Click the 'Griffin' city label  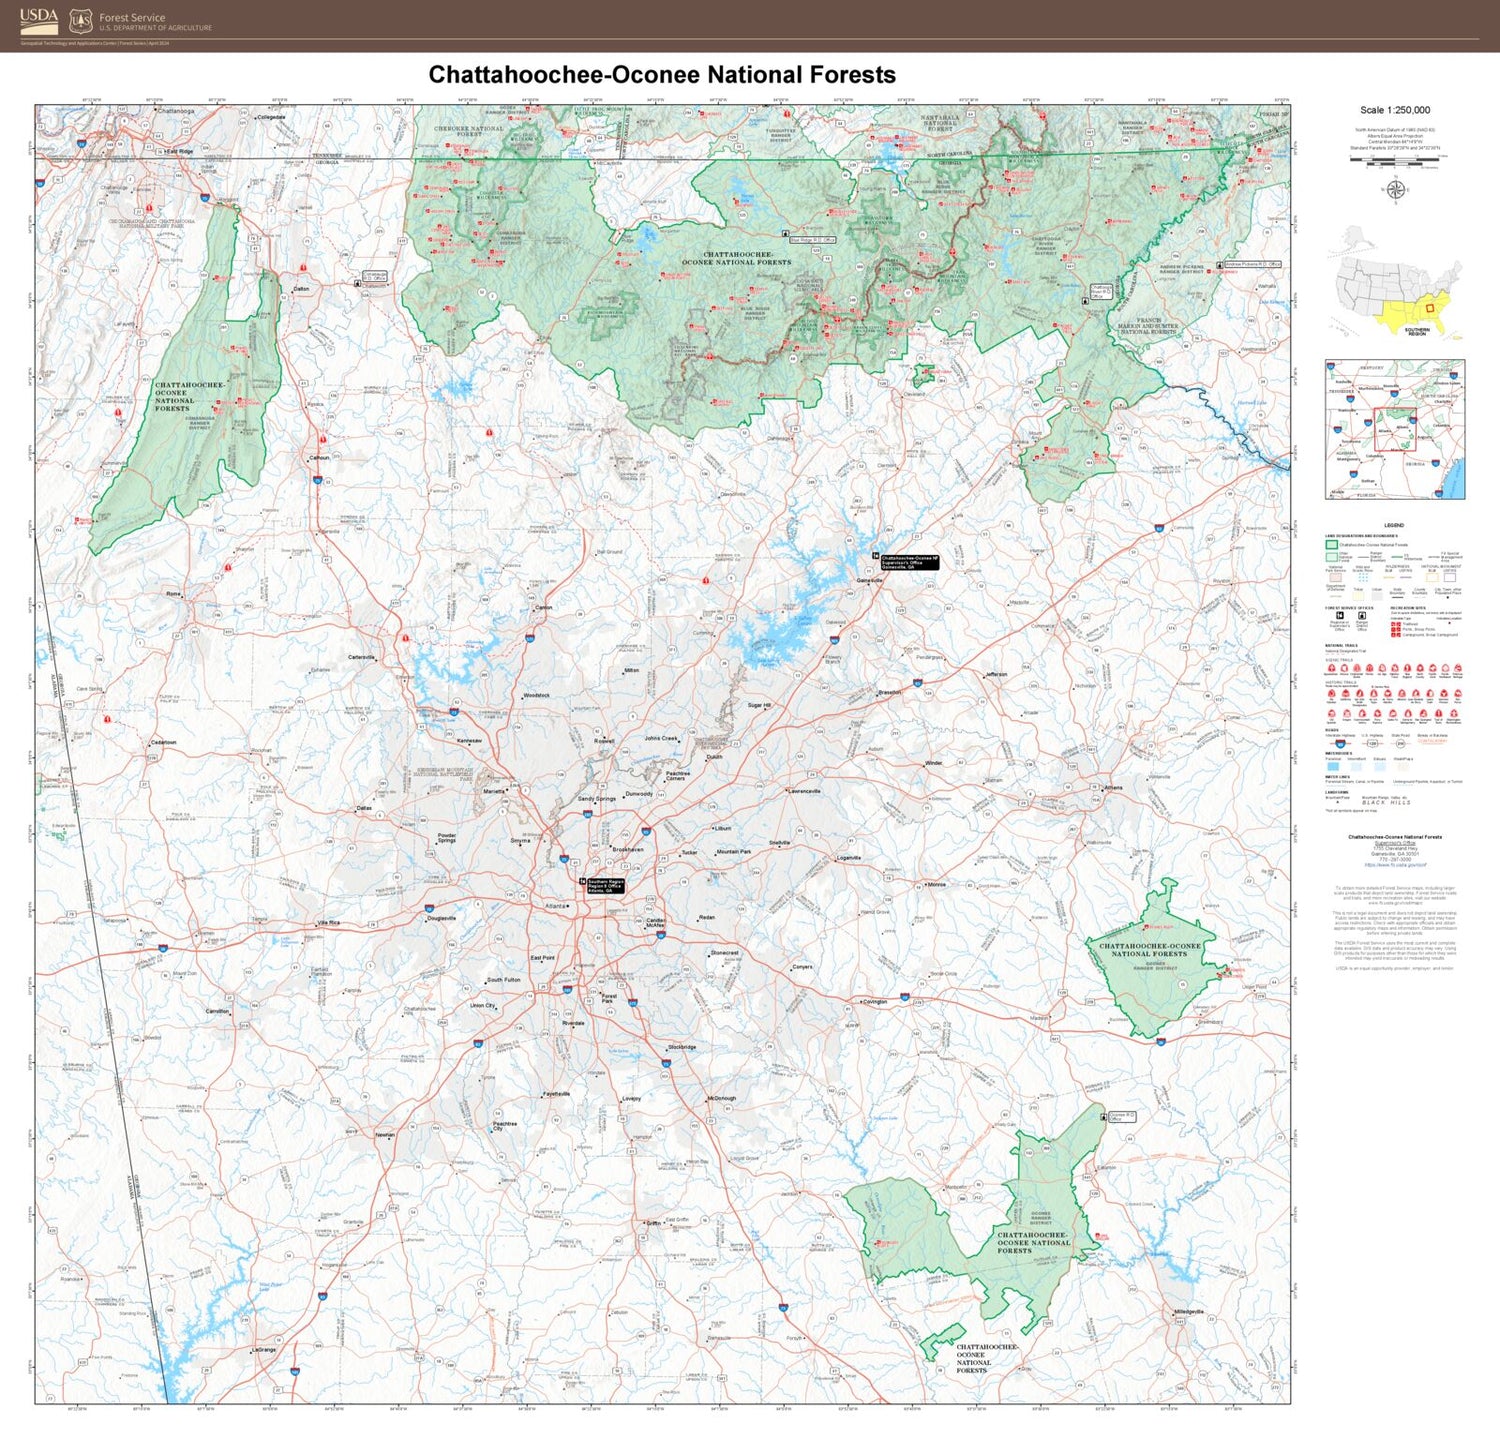tap(653, 1223)
